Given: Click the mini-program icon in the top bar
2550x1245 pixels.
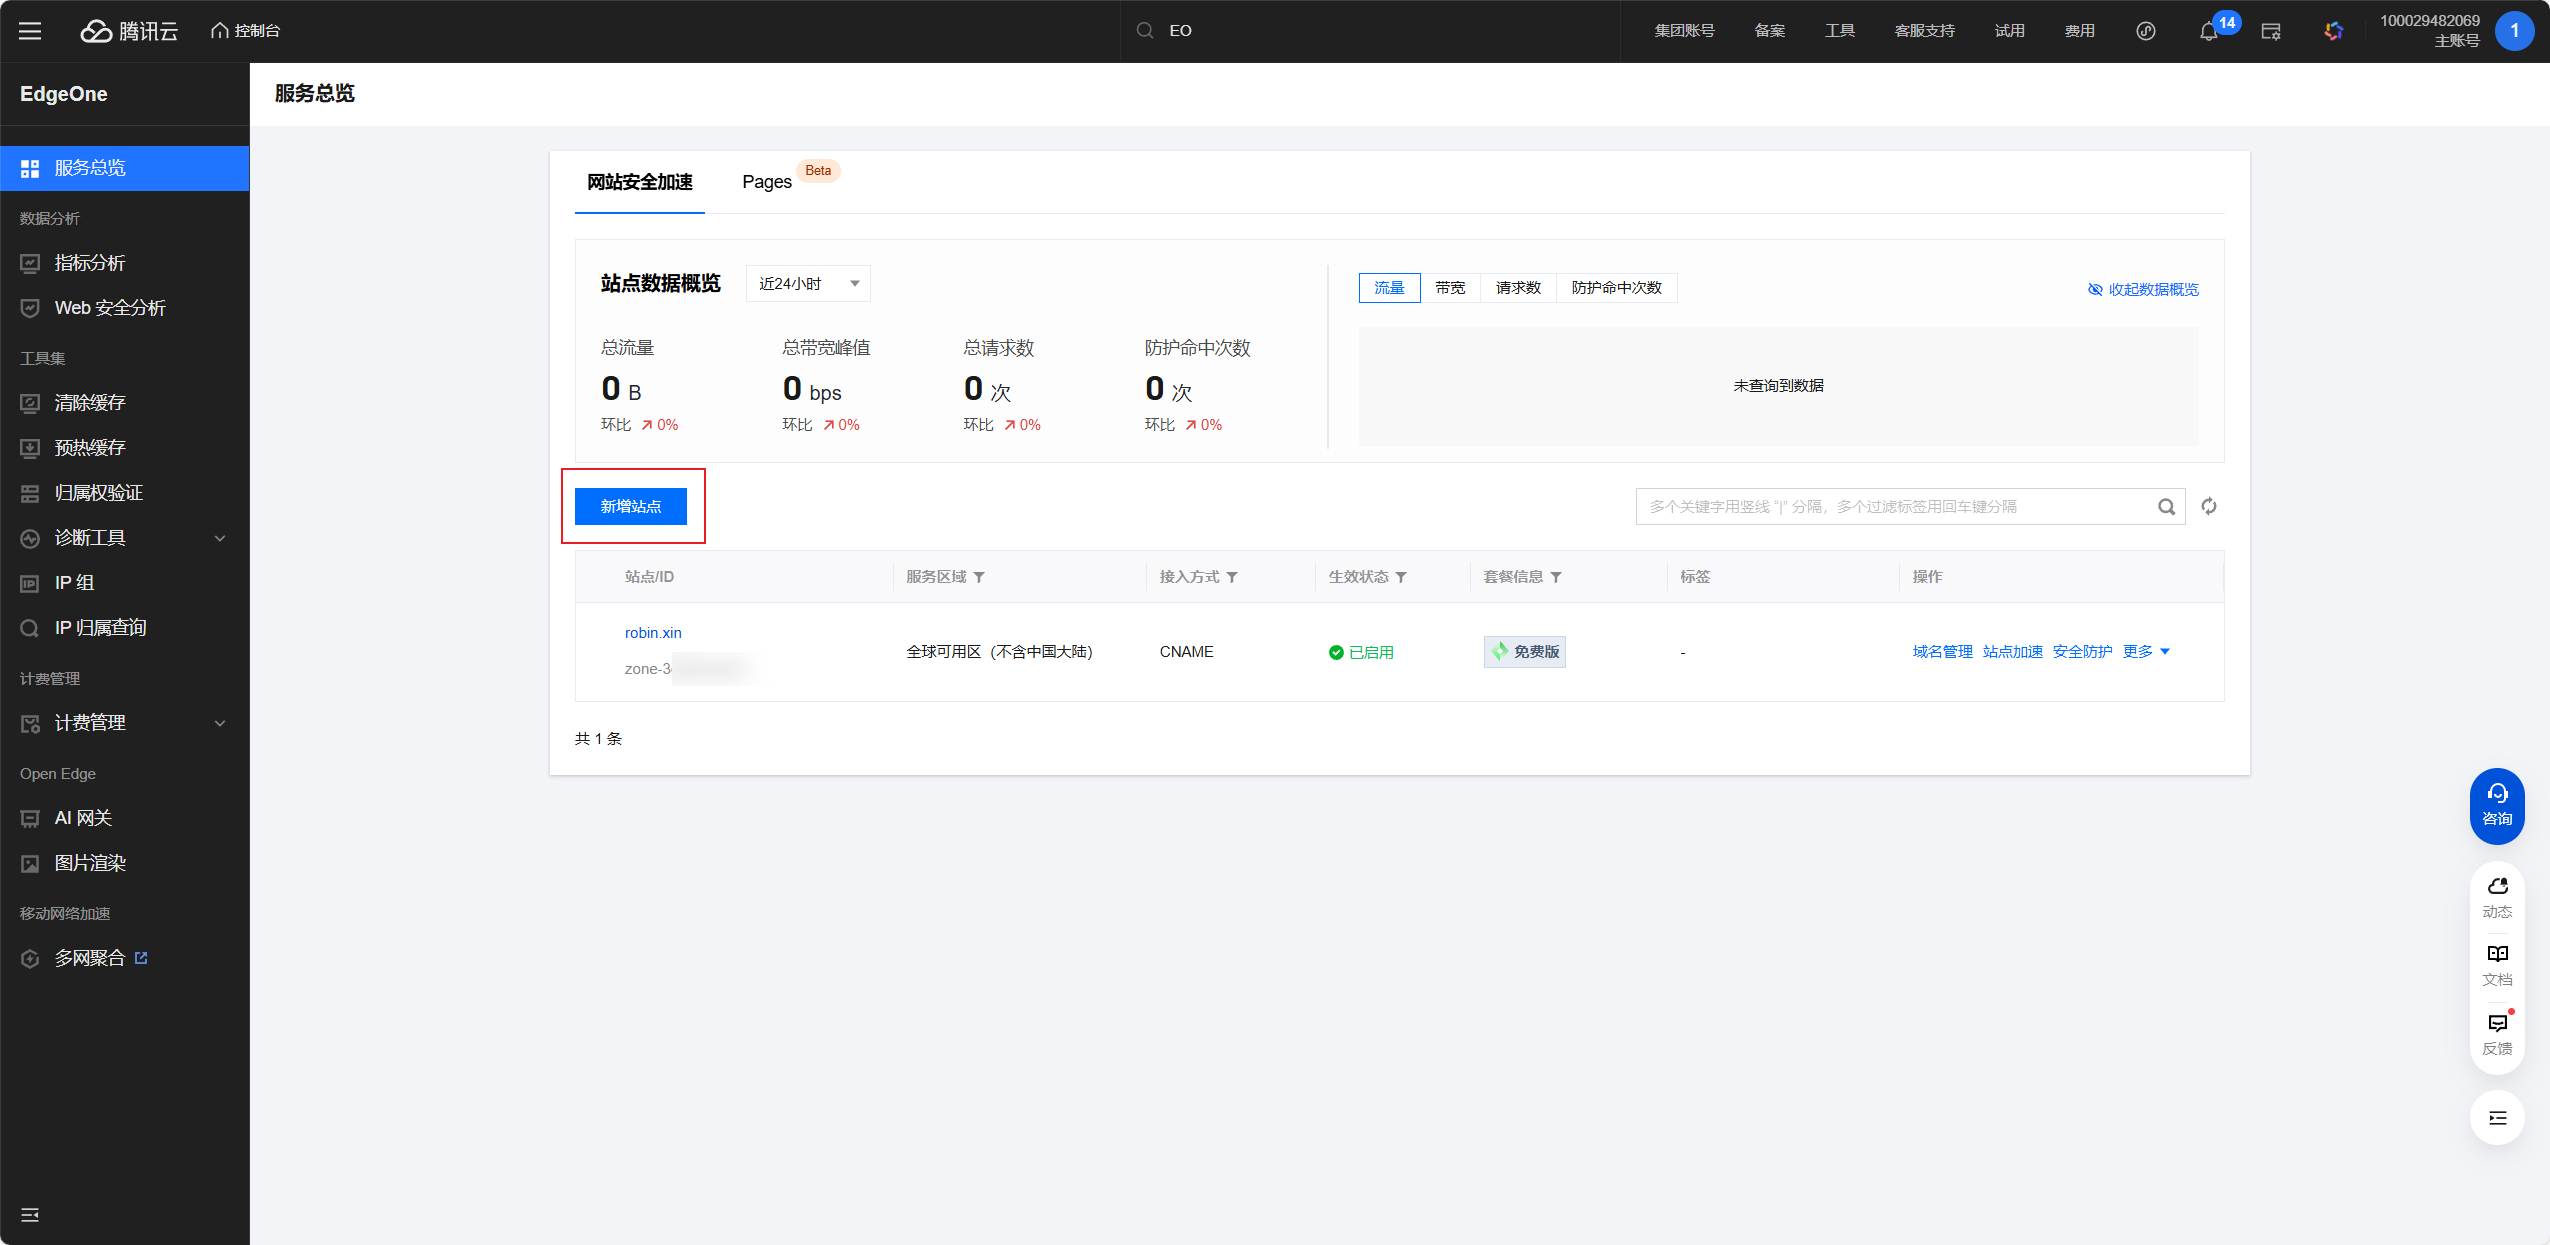Looking at the screenshot, I should (2145, 31).
